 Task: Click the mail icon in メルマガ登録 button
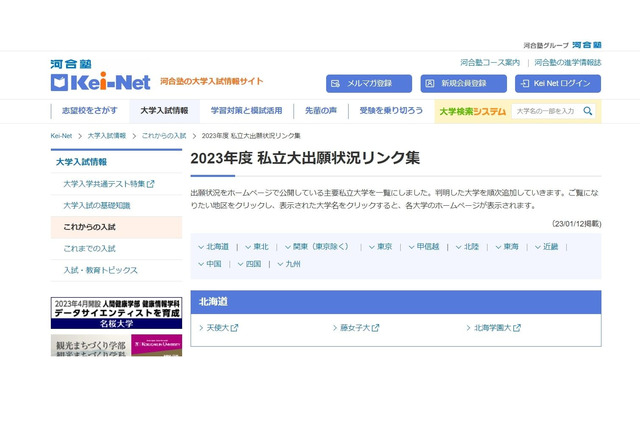[x=336, y=84]
